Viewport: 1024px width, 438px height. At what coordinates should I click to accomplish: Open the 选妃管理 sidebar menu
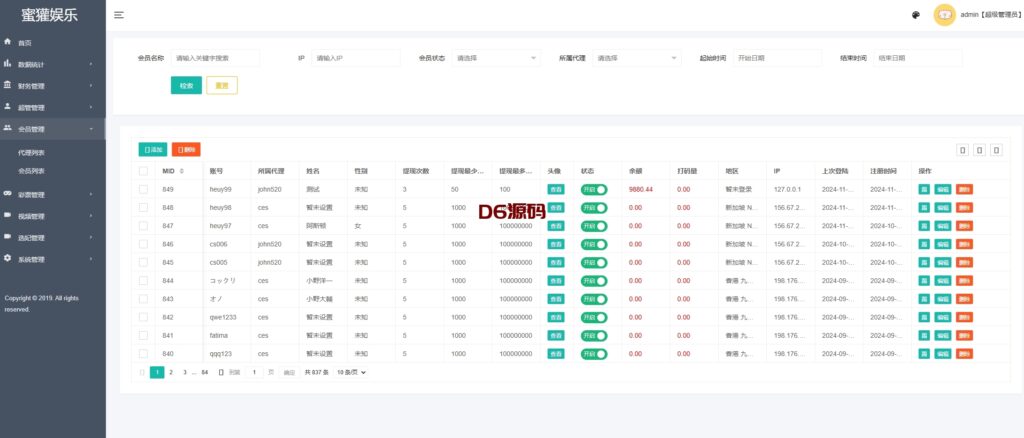pyautogui.click(x=53, y=238)
